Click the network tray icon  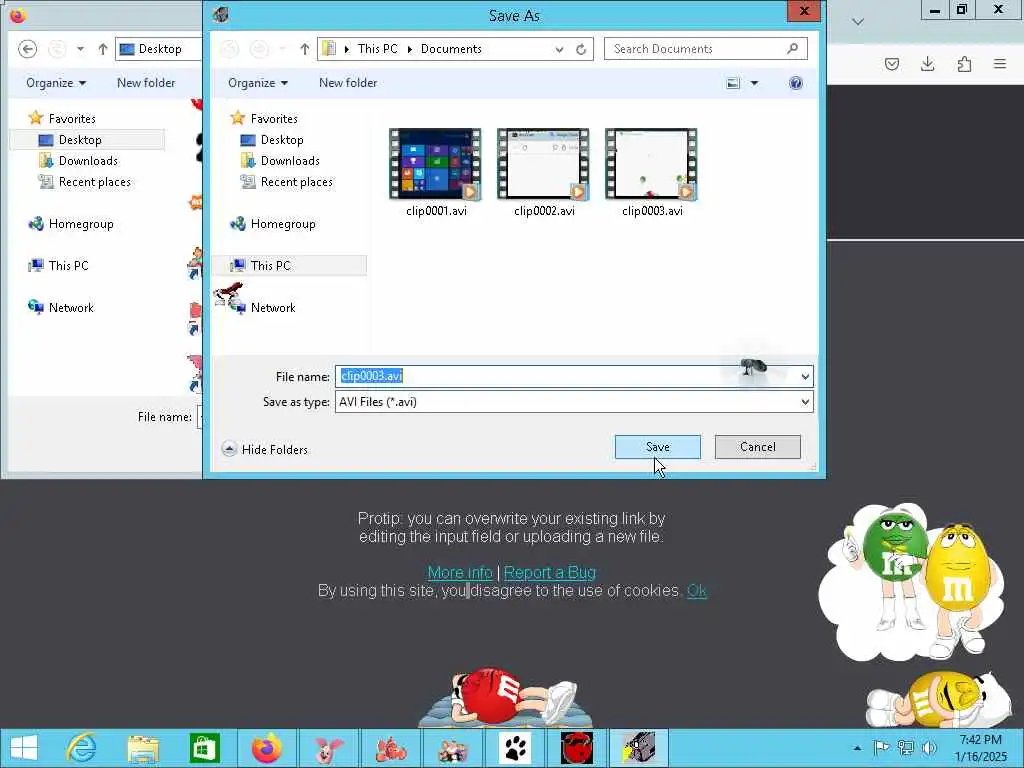tap(905, 748)
